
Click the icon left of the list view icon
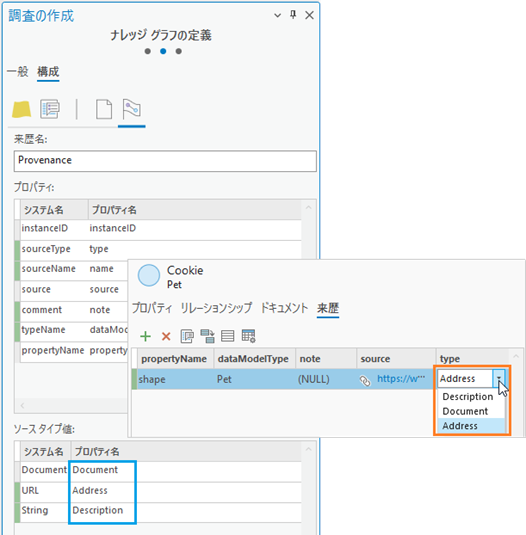coord(207,336)
